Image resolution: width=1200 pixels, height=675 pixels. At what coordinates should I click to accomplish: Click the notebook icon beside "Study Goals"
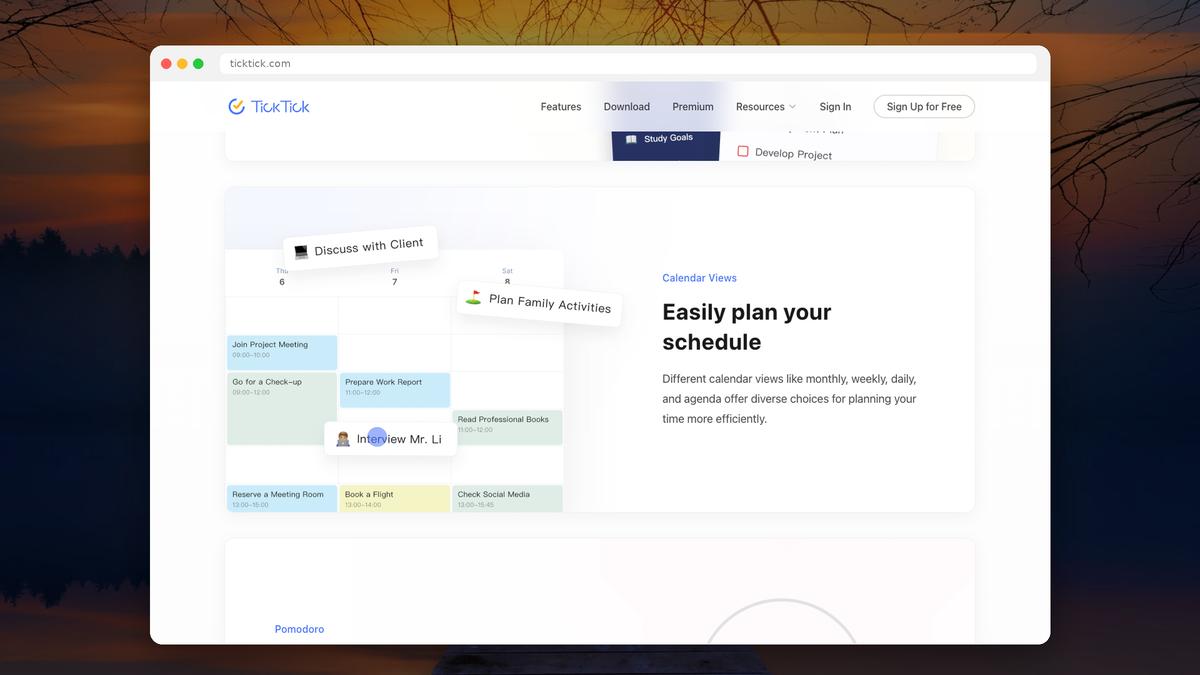click(629, 139)
